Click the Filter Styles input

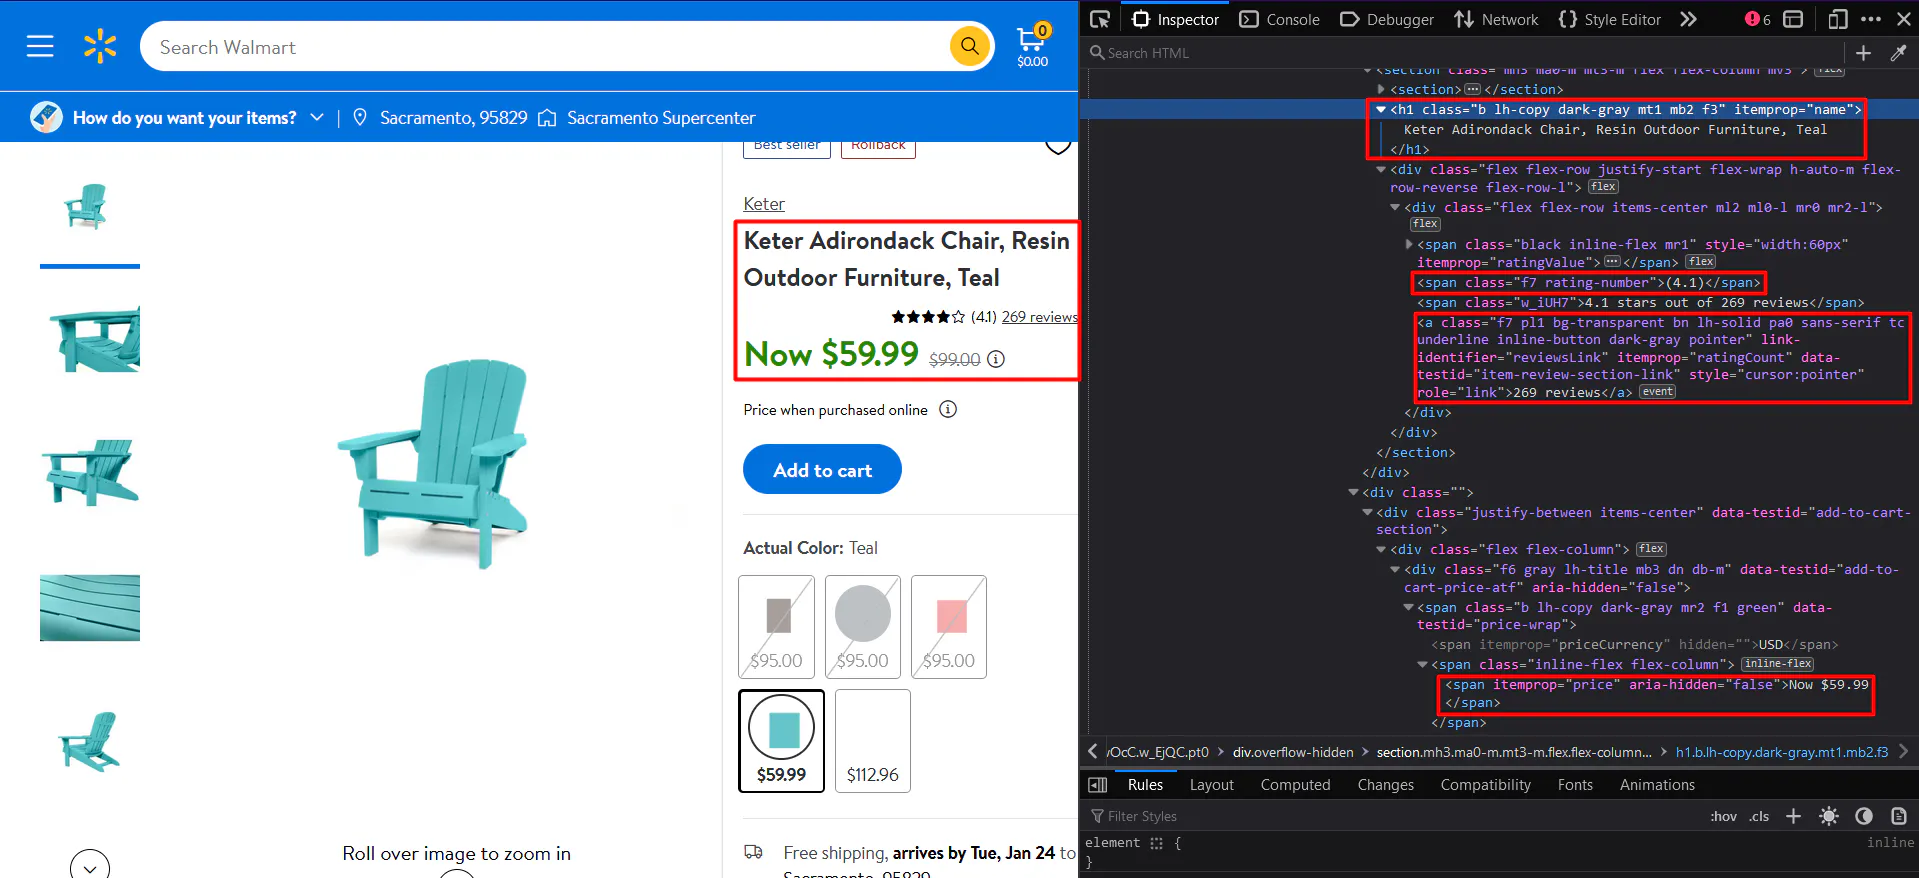1390,816
